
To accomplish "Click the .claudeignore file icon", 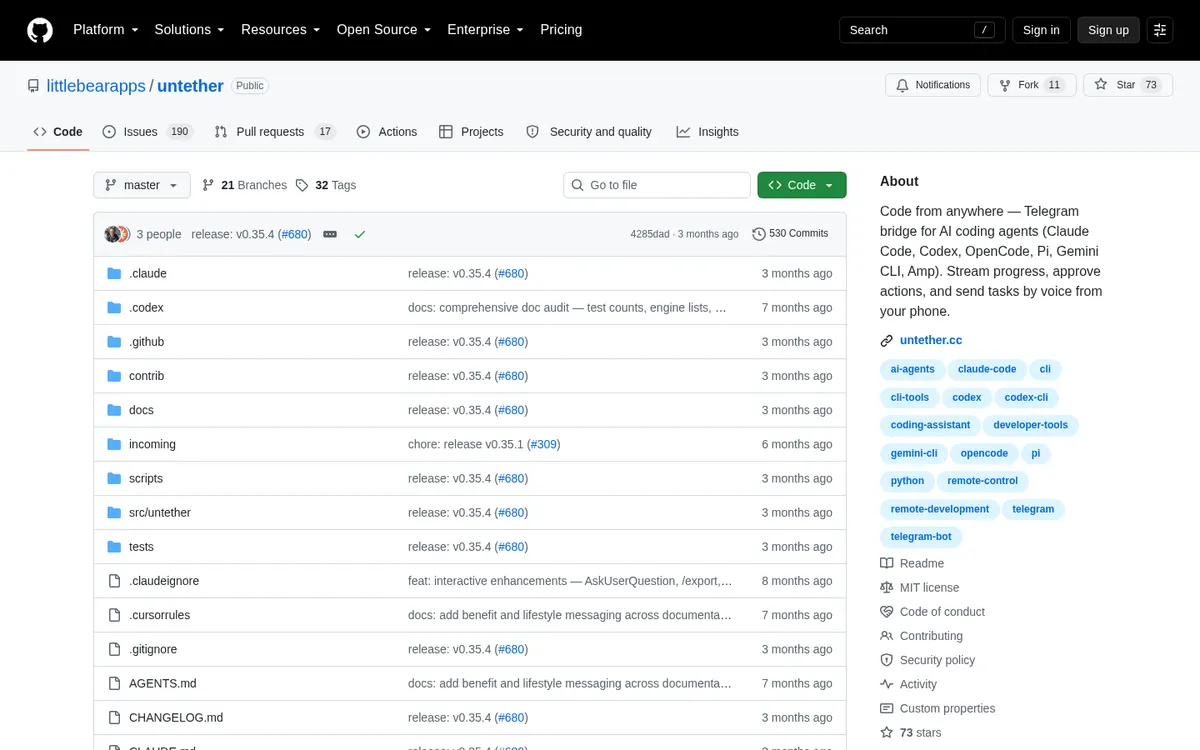I will pyautogui.click(x=114, y=581).
